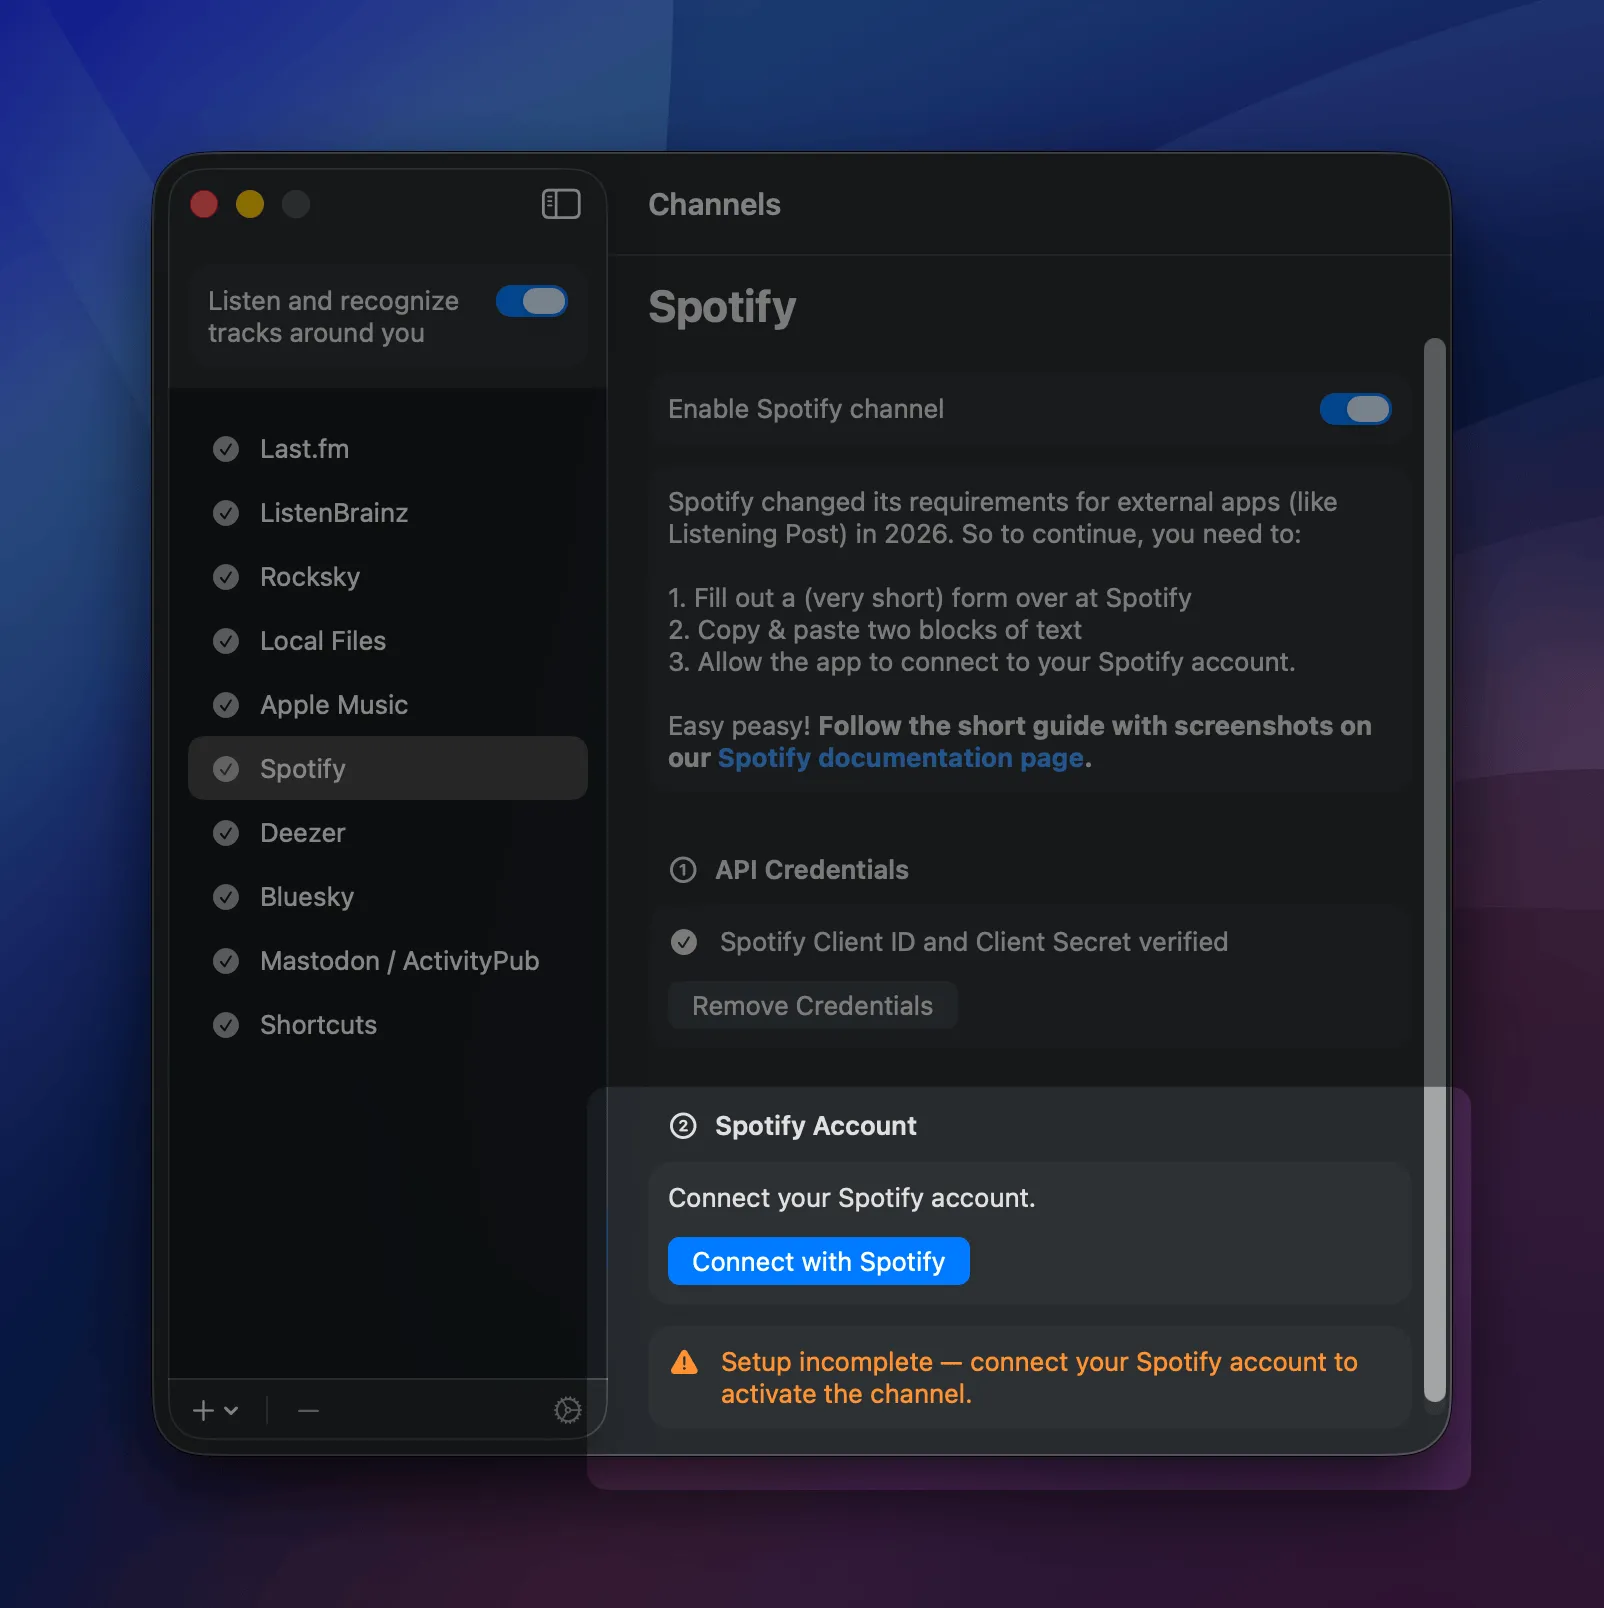Click the Local Files checkmark icon
The height and width of the screenshot is (1608, 1604).
[226, 641]
